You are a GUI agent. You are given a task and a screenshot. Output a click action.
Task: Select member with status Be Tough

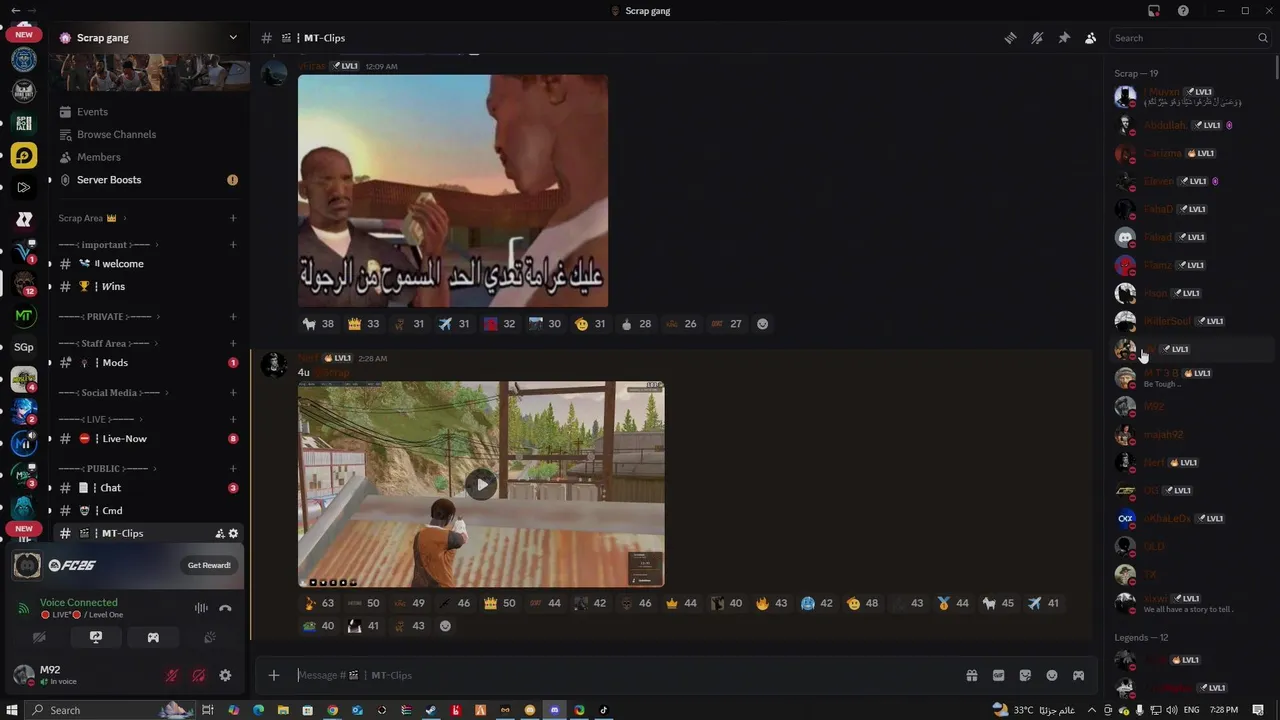click(1190, 377)
